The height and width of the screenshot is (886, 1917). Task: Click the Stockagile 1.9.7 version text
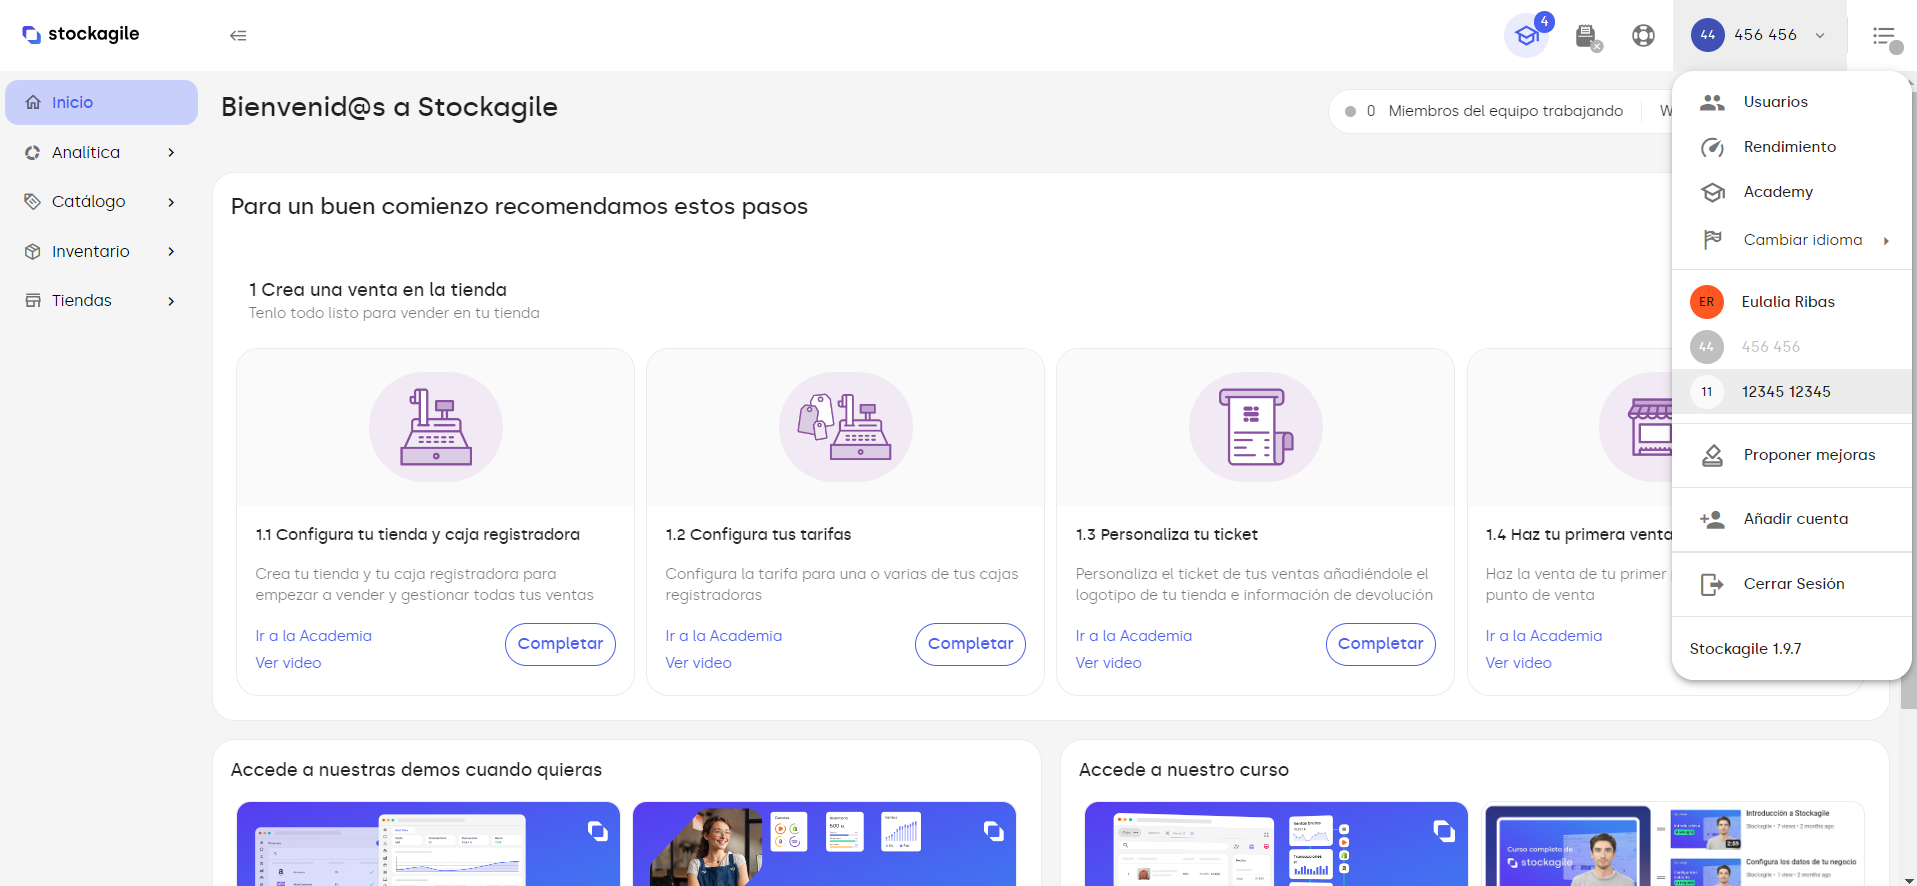pos(1745,649)
